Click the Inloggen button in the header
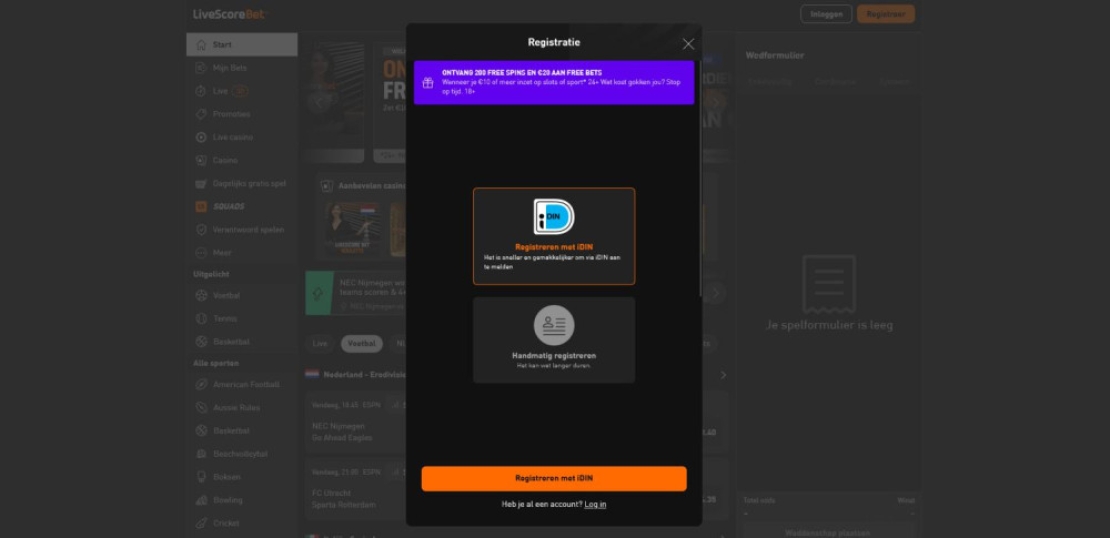 (x=826, y=14)
